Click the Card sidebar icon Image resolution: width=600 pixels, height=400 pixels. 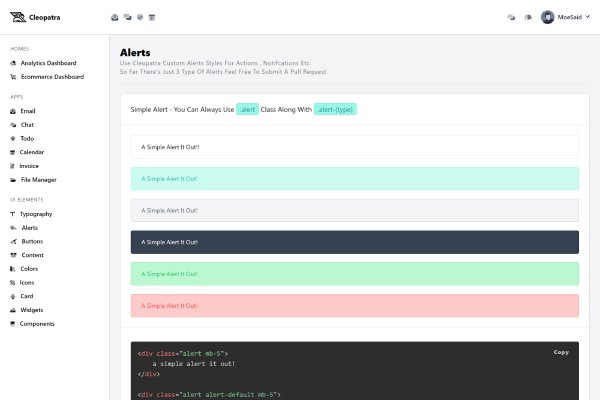coord(13,296)
